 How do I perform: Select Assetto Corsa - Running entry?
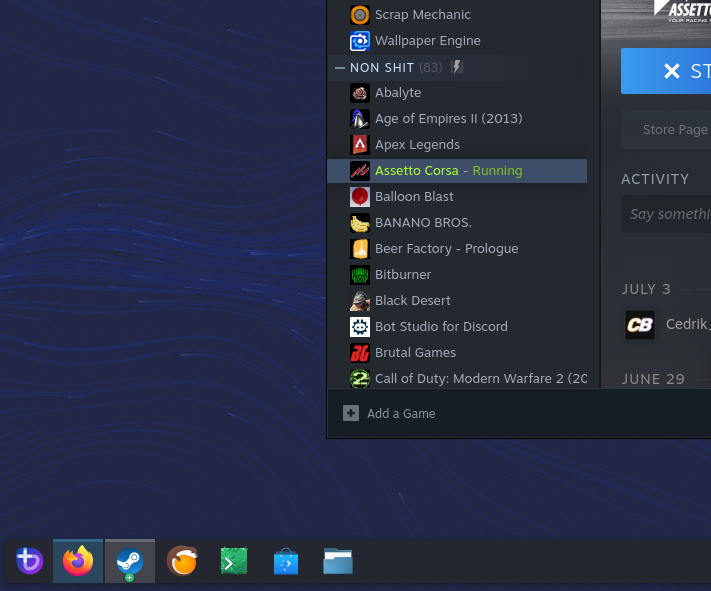[457, 171]
